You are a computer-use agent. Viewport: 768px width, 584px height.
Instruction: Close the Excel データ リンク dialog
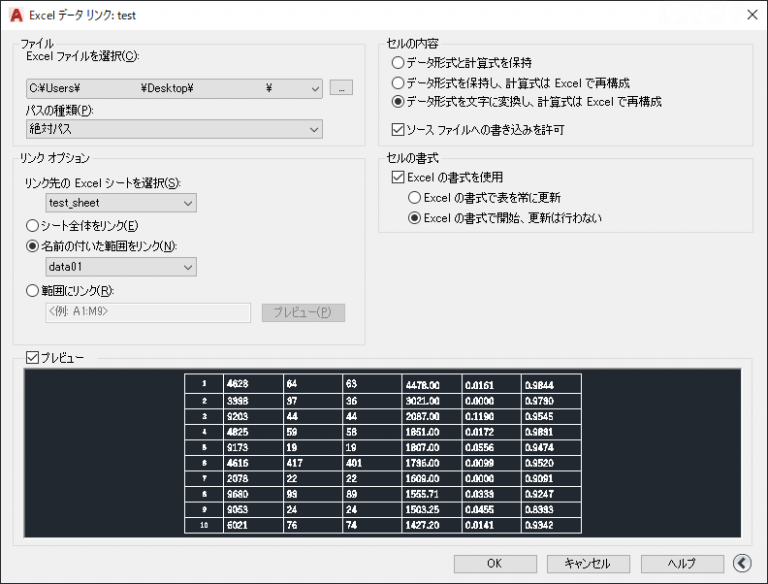[x=752, y=15]
